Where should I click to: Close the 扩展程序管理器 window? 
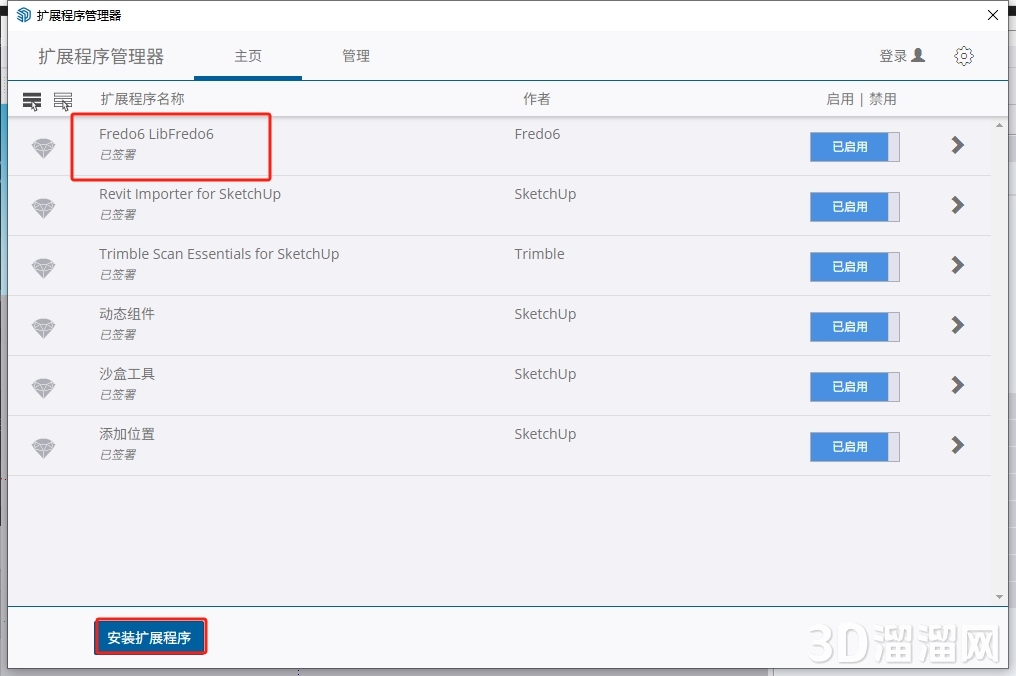click(992, 15)
